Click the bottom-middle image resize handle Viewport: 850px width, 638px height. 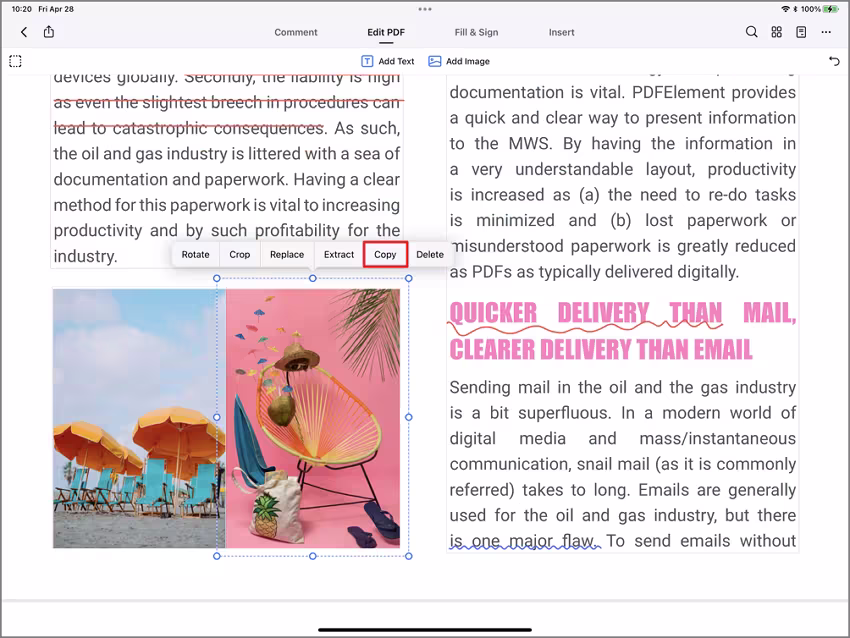(313, 556)
